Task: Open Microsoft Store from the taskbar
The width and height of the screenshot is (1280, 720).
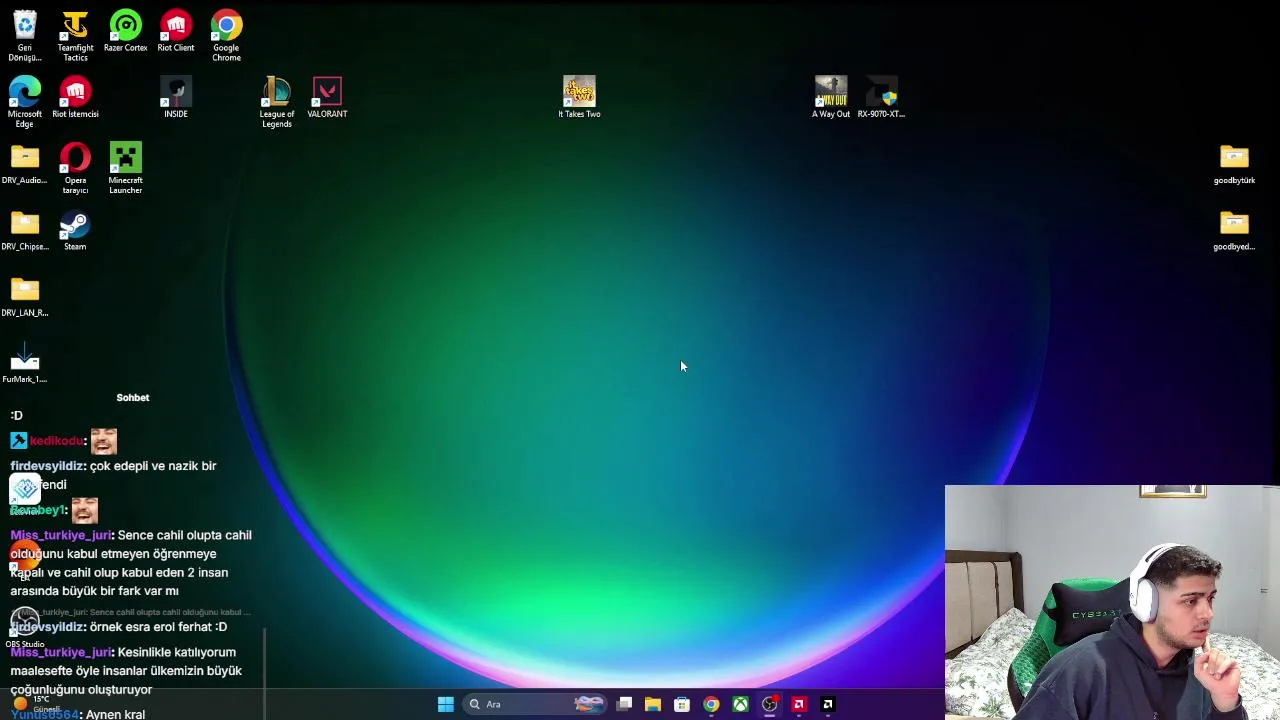Action: [682, 704]
